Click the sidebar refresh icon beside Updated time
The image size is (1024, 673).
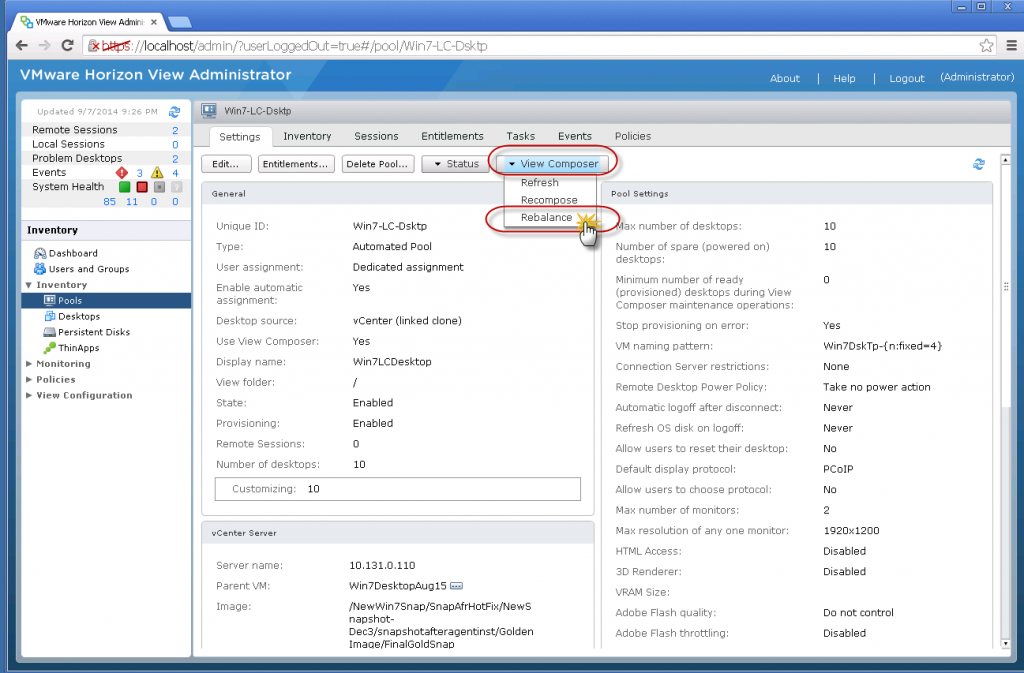(174, 112)
